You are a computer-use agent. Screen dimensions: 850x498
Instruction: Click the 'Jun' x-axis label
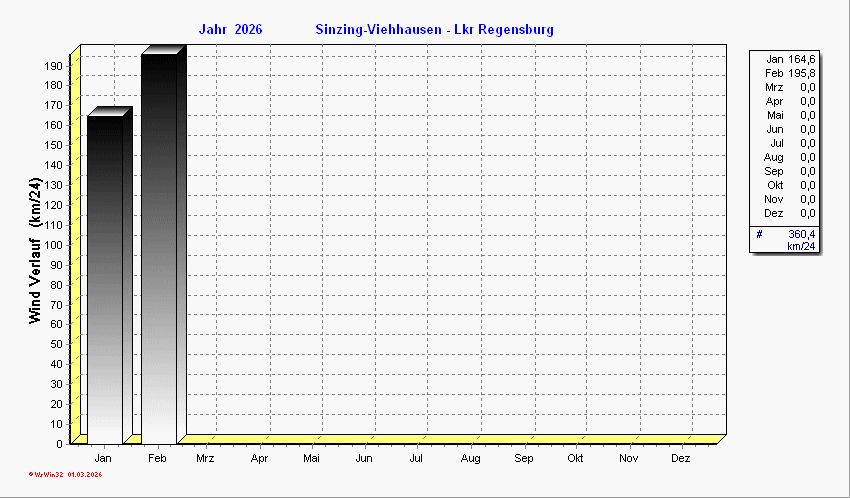coord(364,458)
